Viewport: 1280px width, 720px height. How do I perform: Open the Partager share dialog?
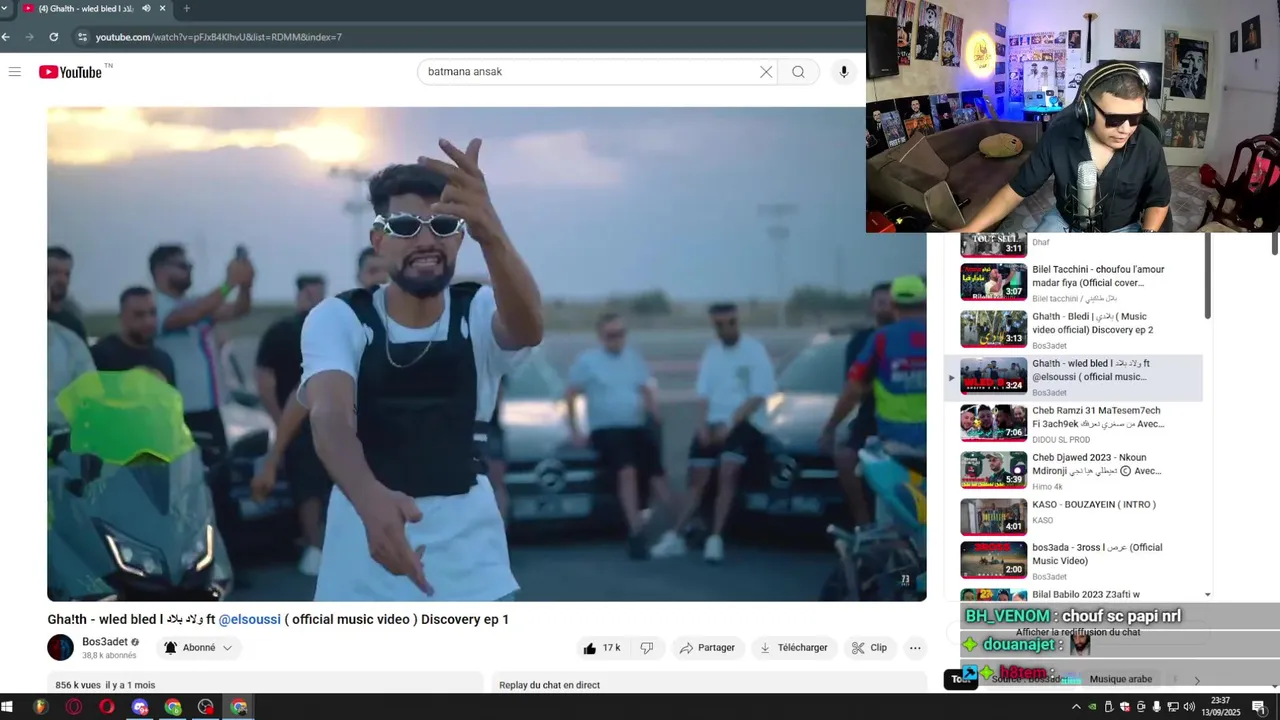coord(707,648)
